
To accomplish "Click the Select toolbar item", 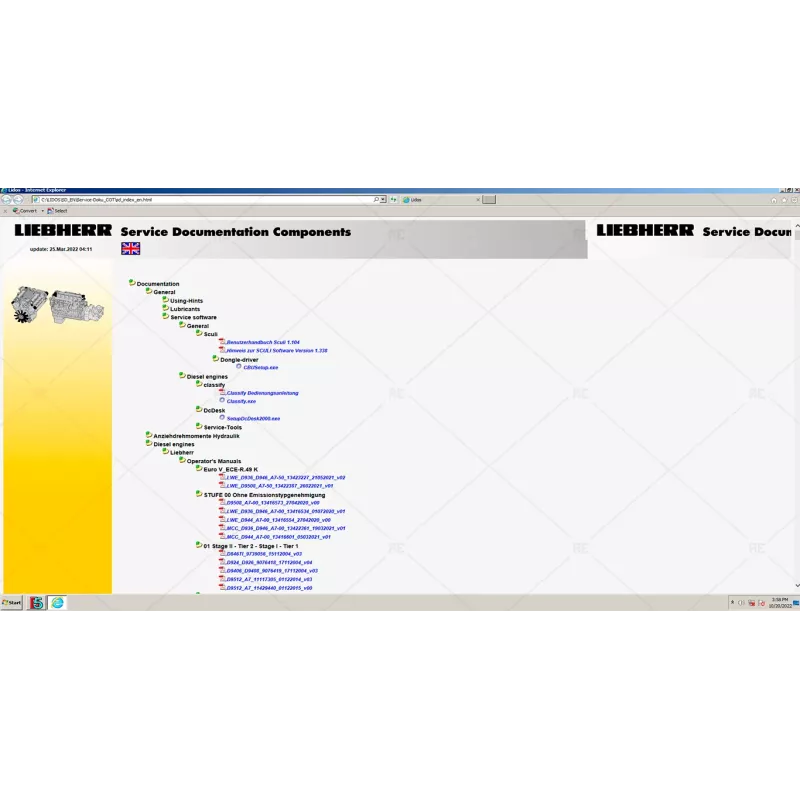I will tap(57, 210).
